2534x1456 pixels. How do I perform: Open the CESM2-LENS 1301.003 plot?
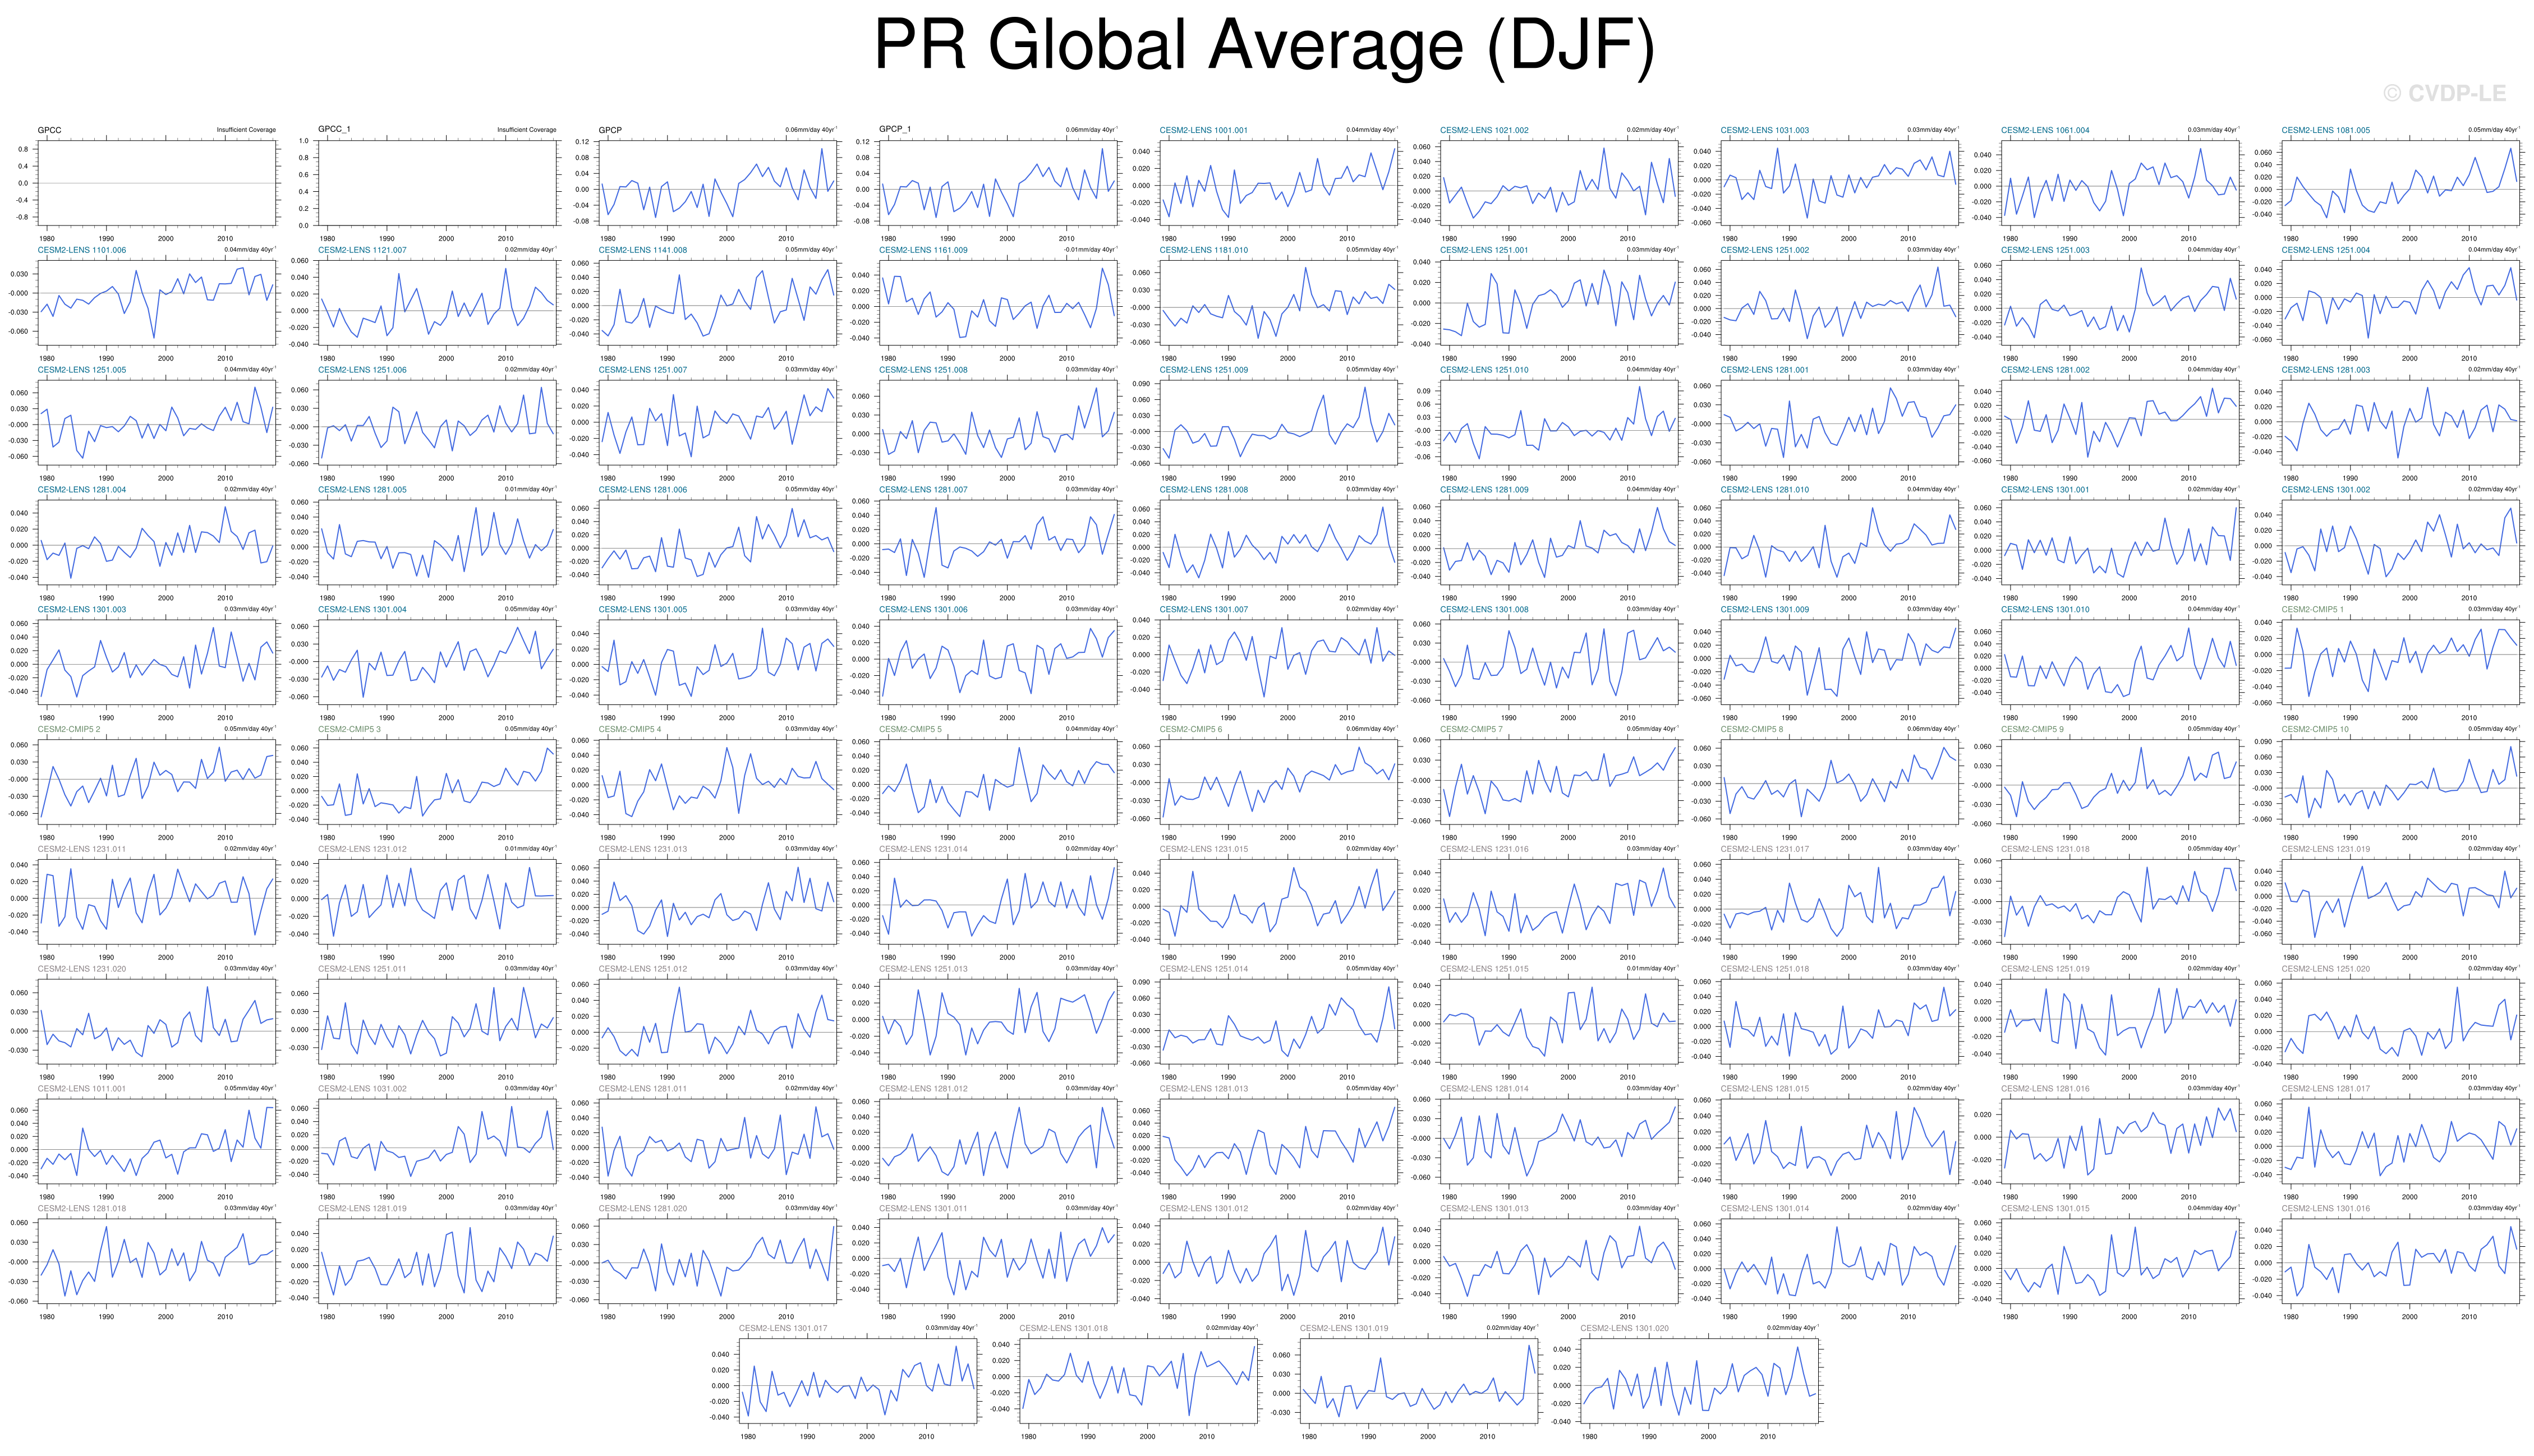tap(157, 661)
